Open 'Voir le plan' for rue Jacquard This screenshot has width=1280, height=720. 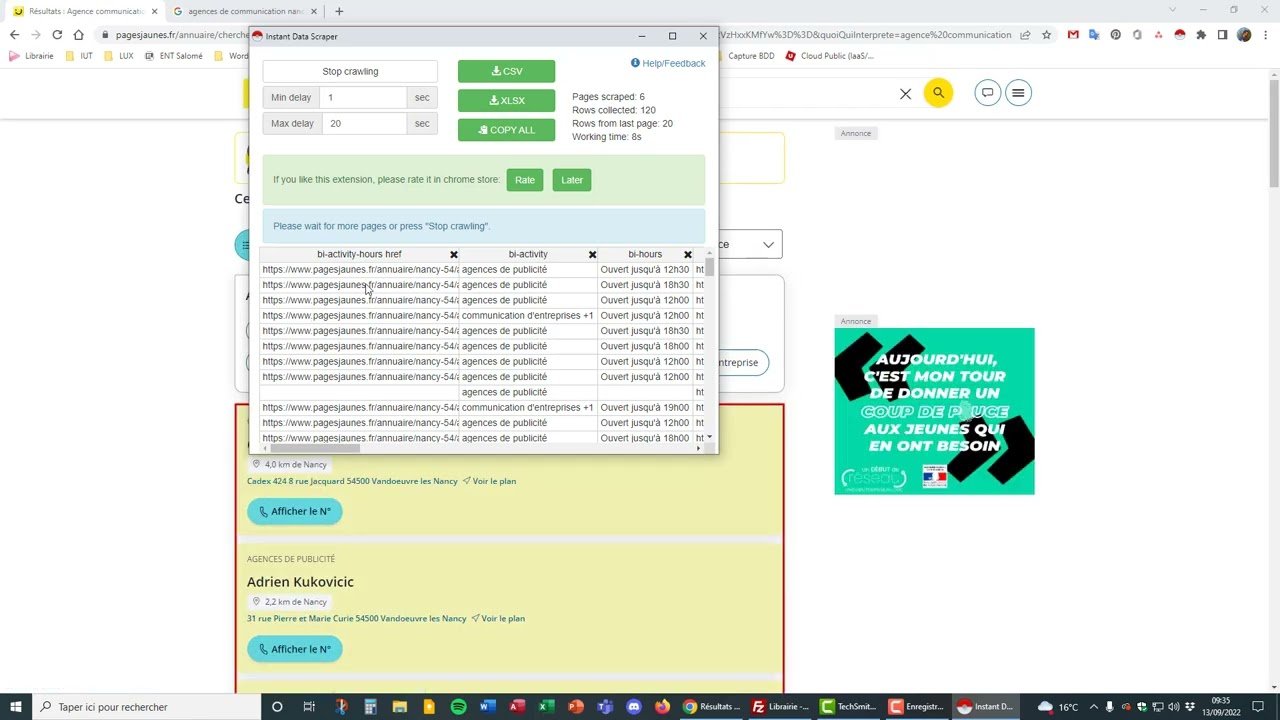[489, 481]
